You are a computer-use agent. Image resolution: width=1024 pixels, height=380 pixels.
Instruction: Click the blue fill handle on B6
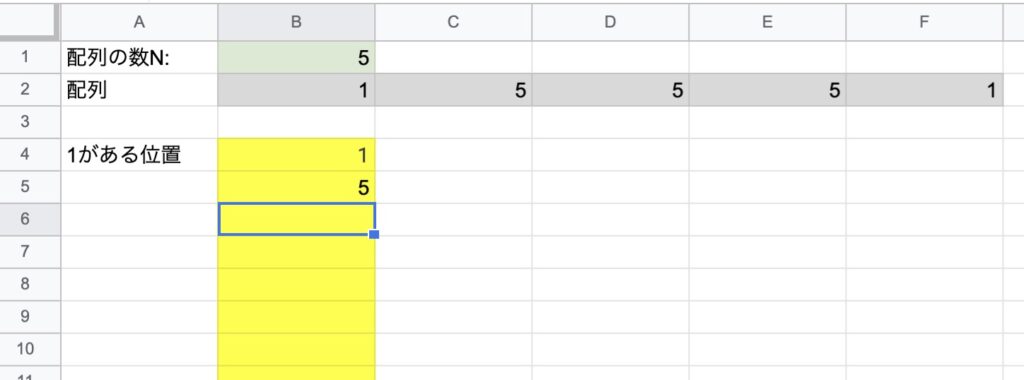click(374, 234)
